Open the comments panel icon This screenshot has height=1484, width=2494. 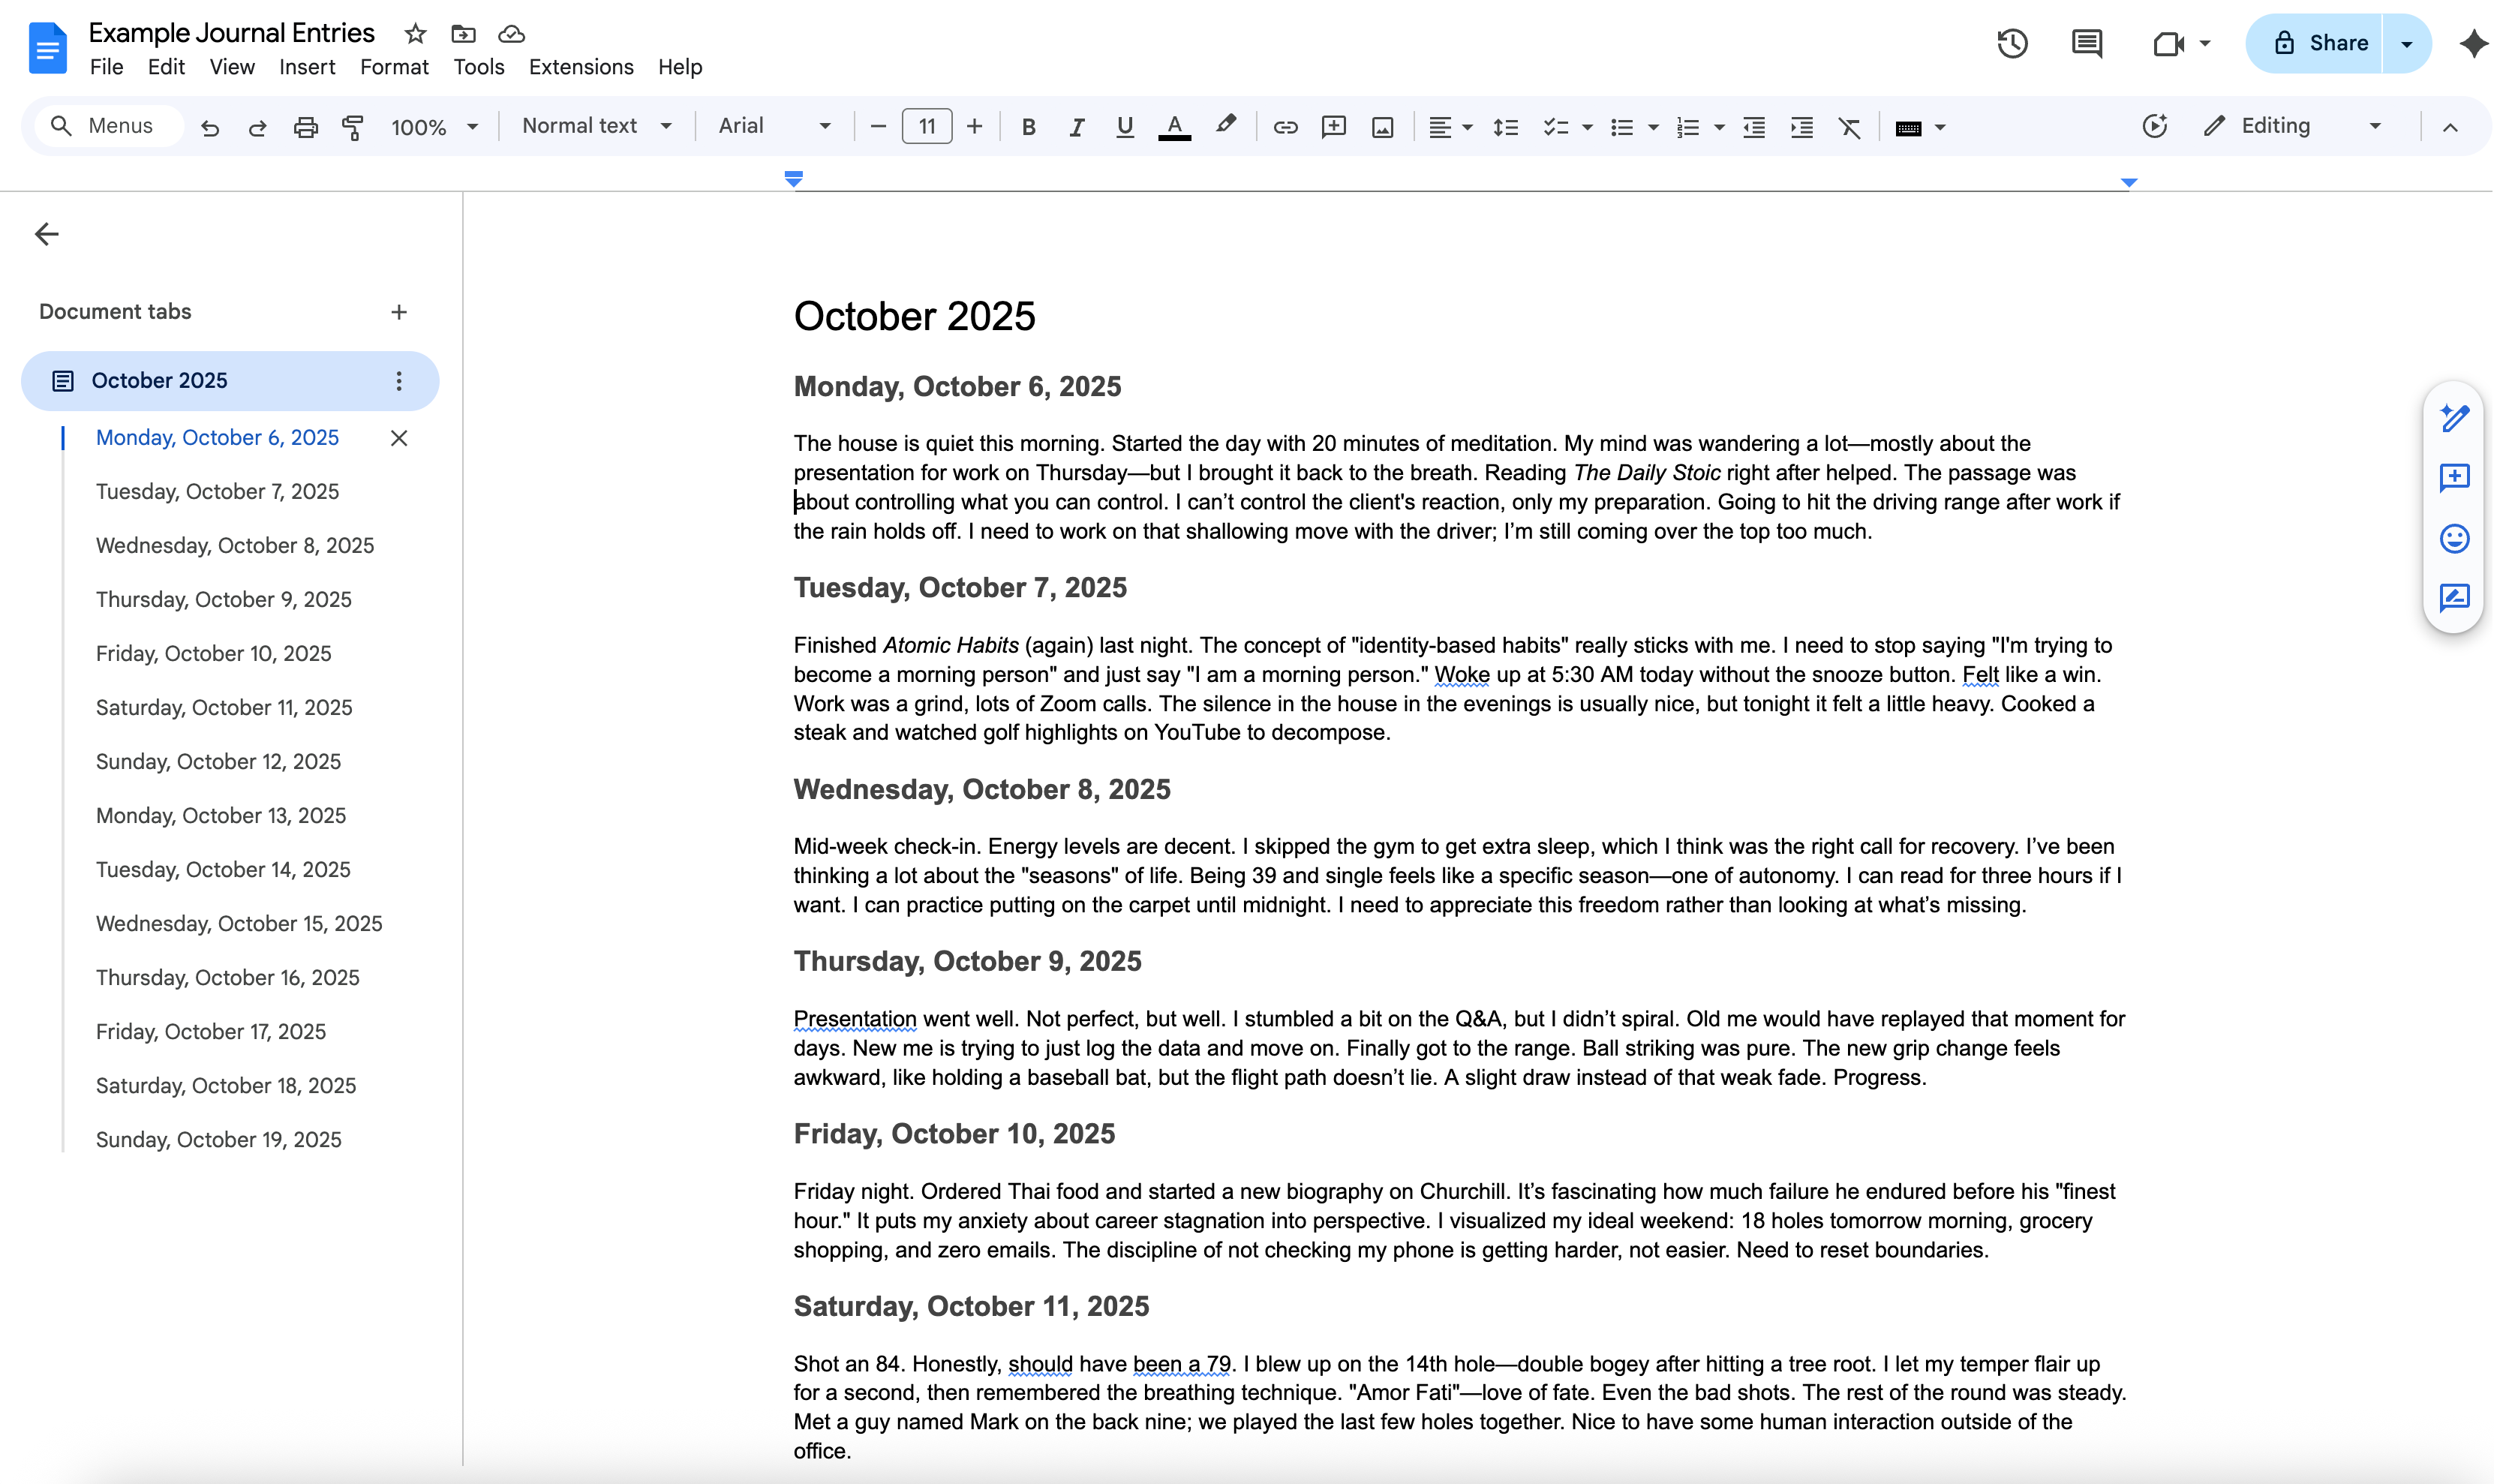tap(2086, 43)
